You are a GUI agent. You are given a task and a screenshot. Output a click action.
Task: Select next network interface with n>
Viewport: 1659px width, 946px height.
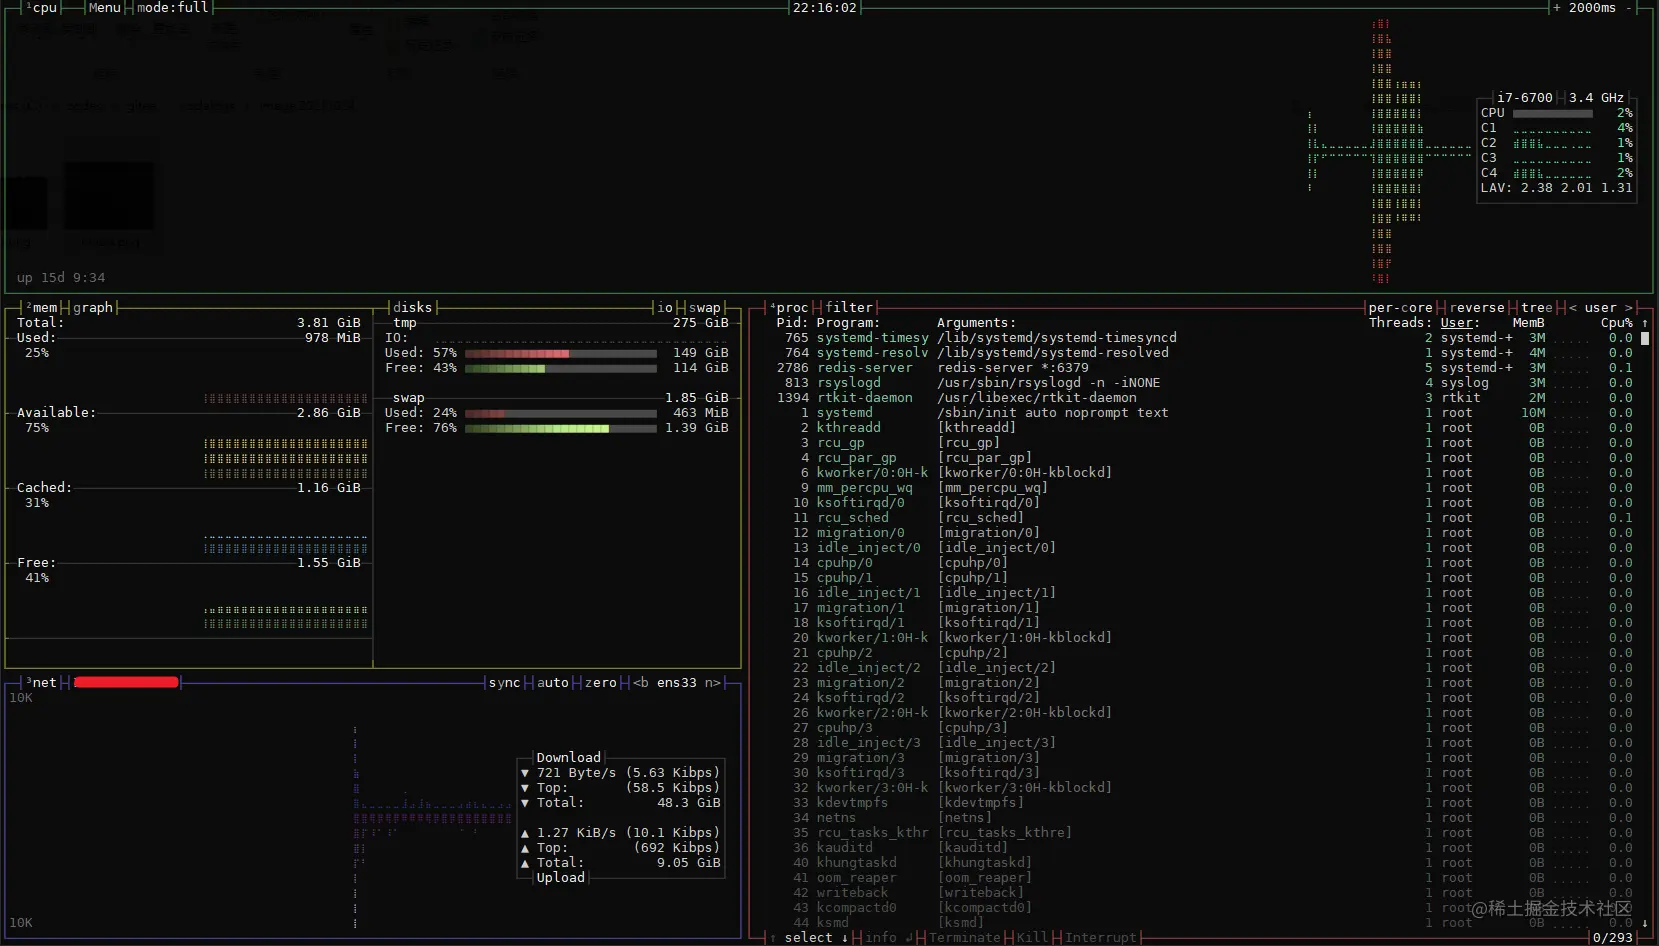[x=713, y=682]
